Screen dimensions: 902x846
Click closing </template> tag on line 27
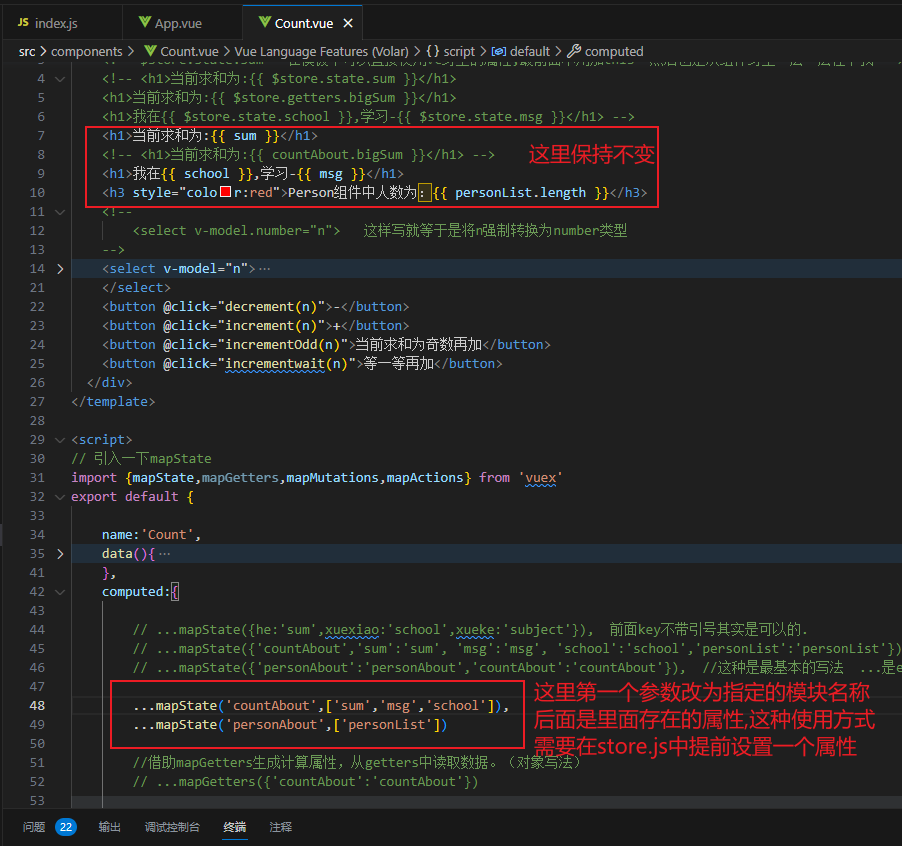click(x=113, y=401)
